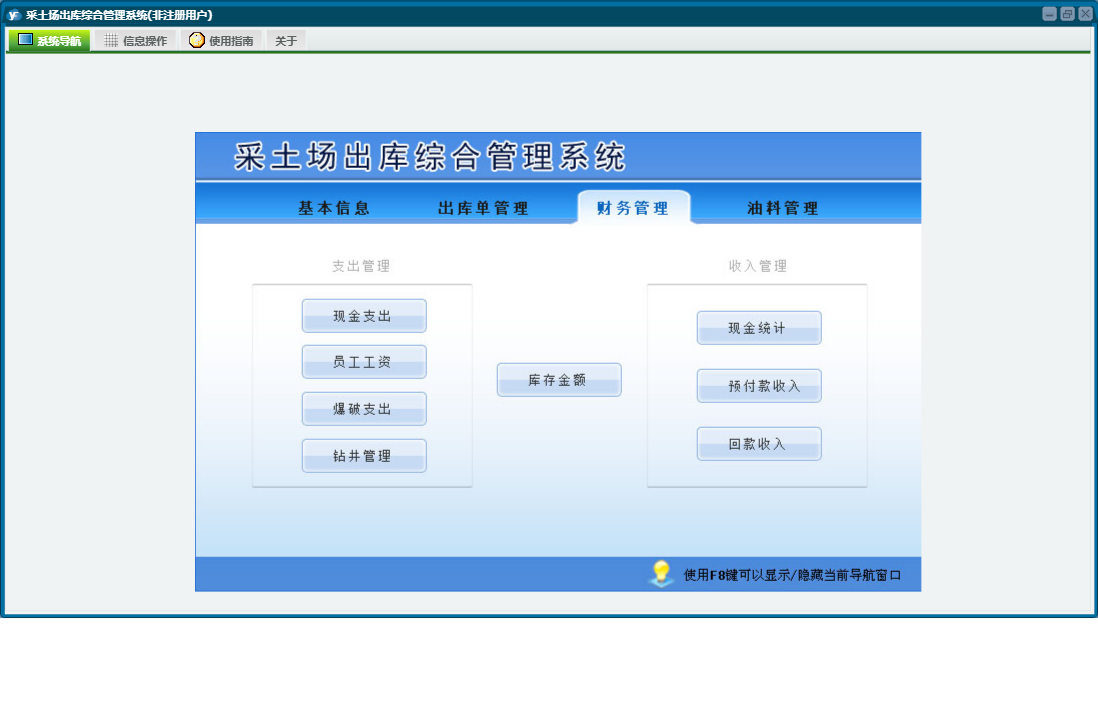The height and width of the screenshot is (716, 1098).
Task: Click the 库存金额 button
Action: (559, 380)
